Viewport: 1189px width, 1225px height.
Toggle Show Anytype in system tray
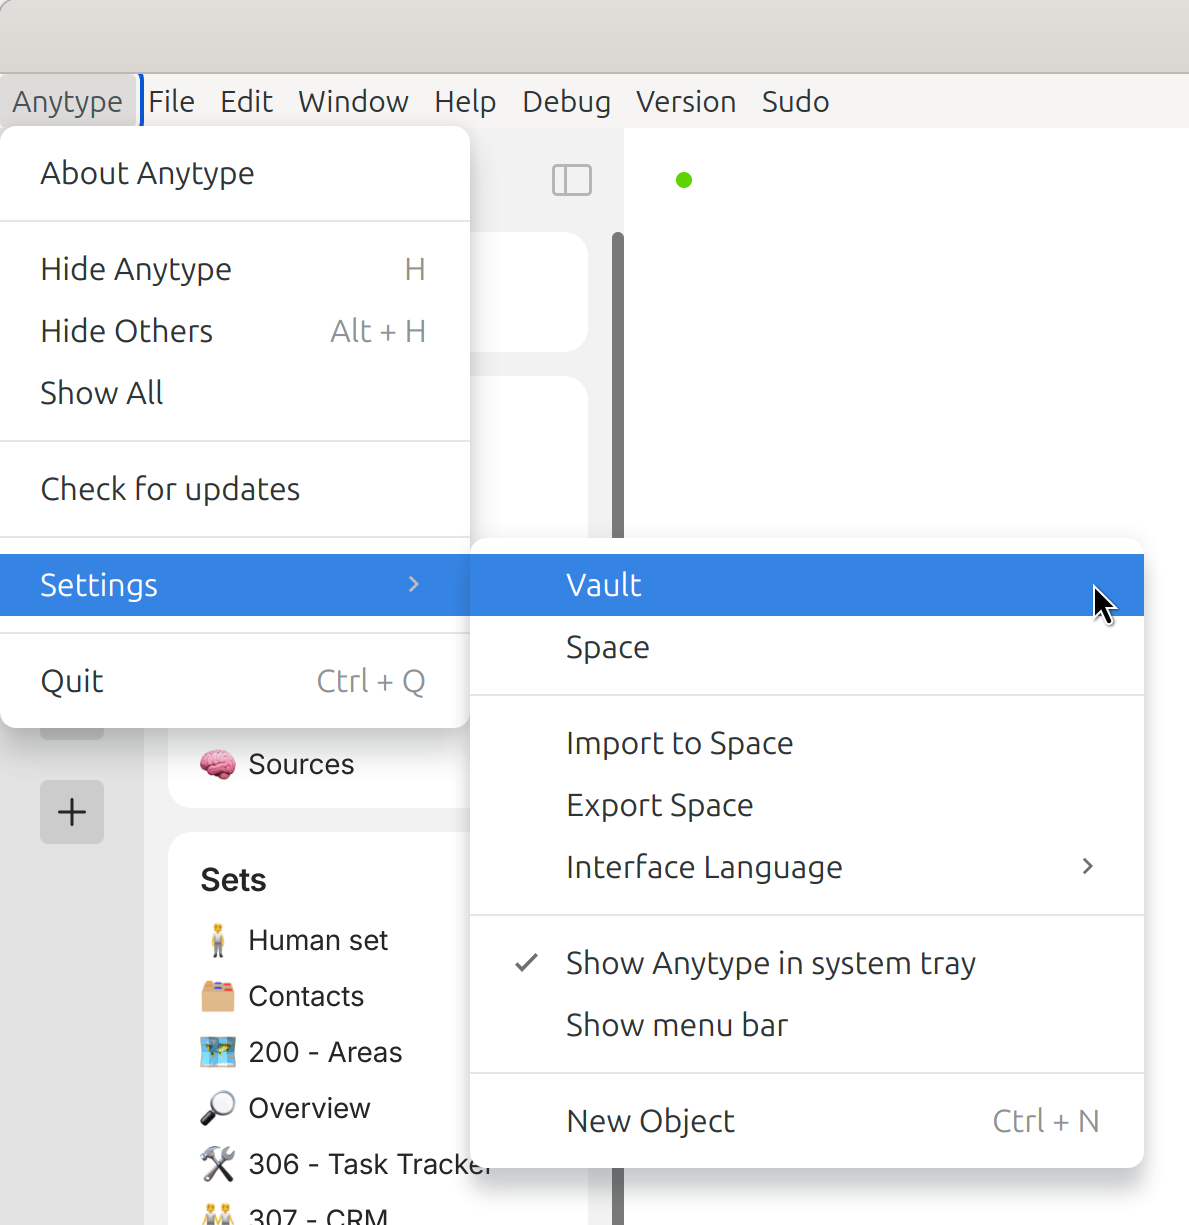pos(807,963)
